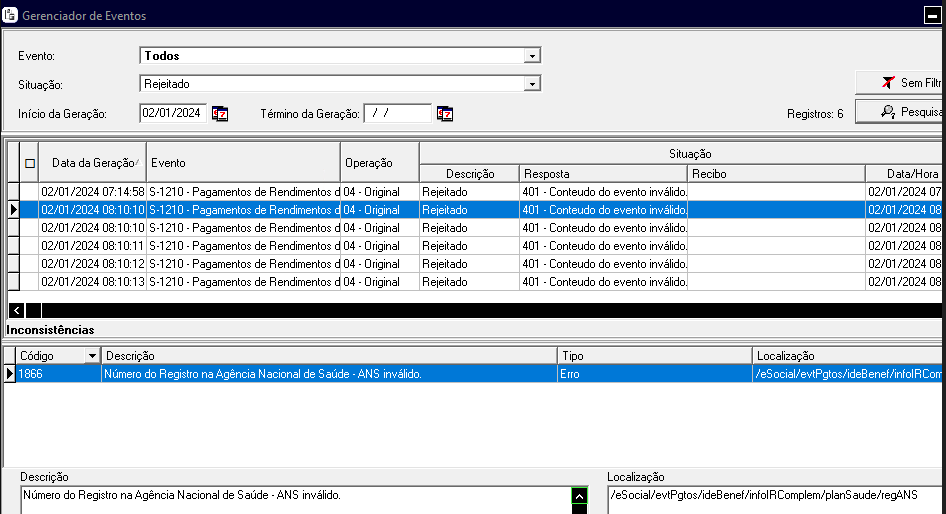Focus the Início da Geração date field
Viewport: 946px width, 514px height.
pos(172,113)
